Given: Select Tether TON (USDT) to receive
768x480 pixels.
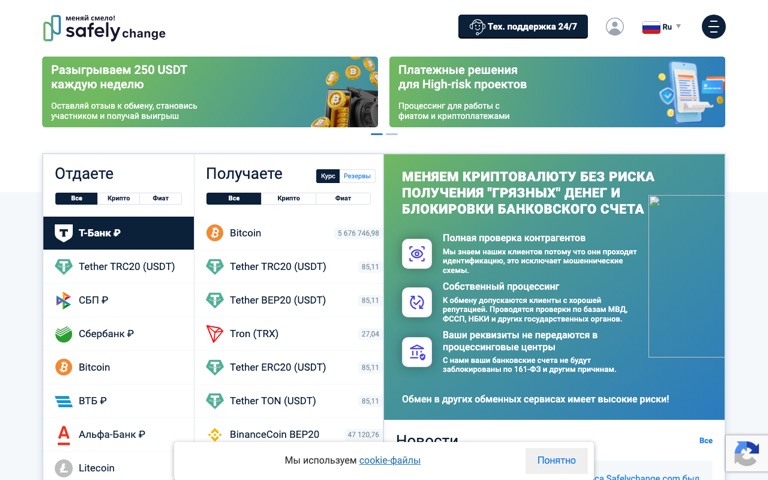Looking at the screenshot, I should [x=289, y=401].
